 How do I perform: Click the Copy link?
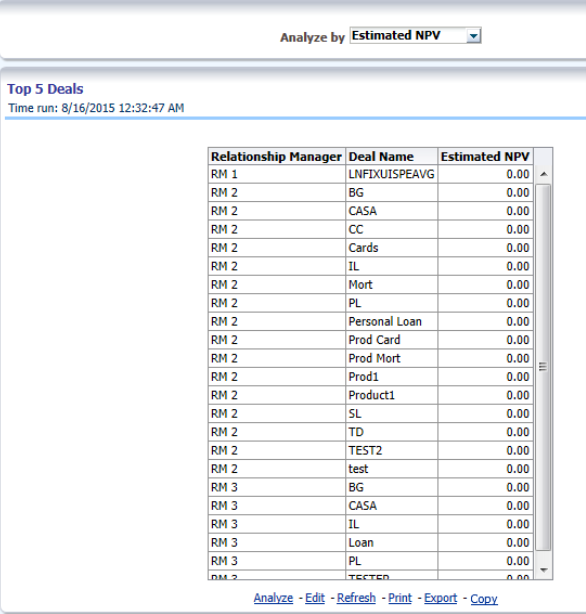484,599
